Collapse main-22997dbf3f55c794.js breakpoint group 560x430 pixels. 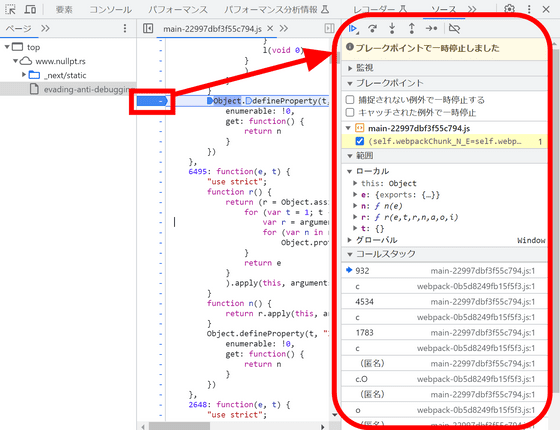349,128
